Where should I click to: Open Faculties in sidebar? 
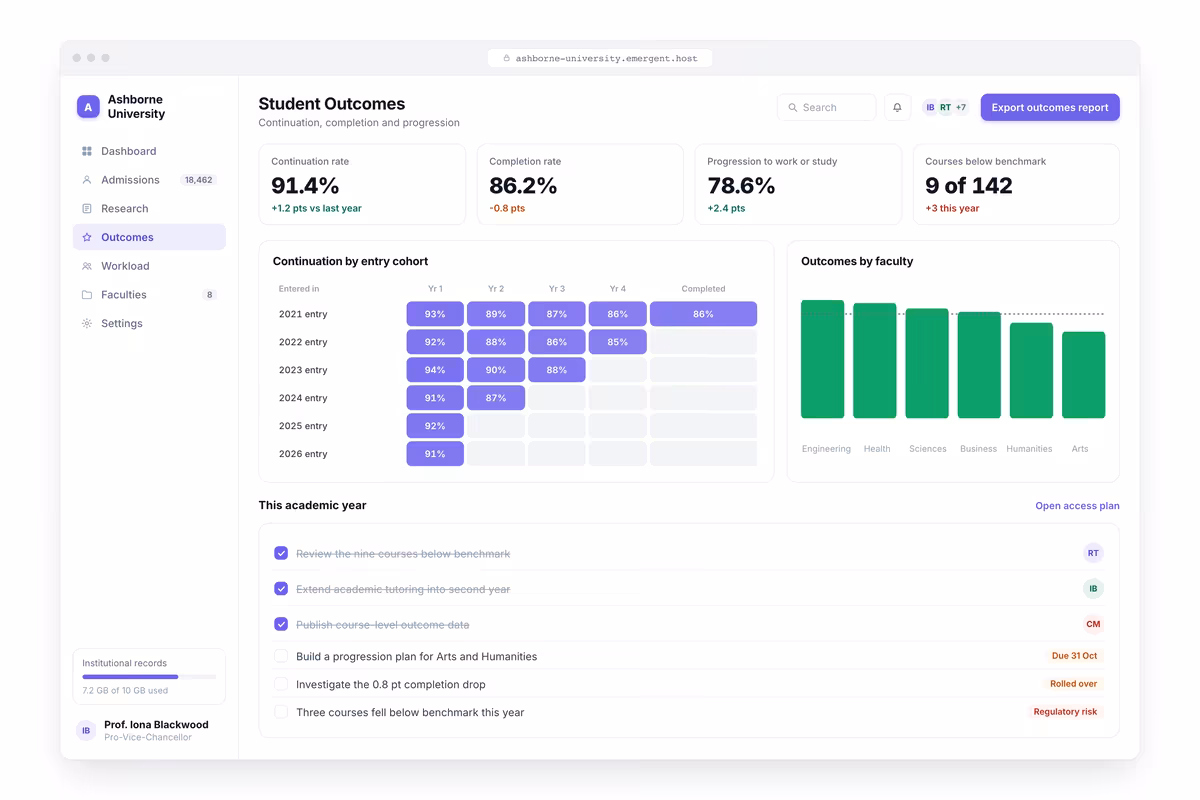149,295
